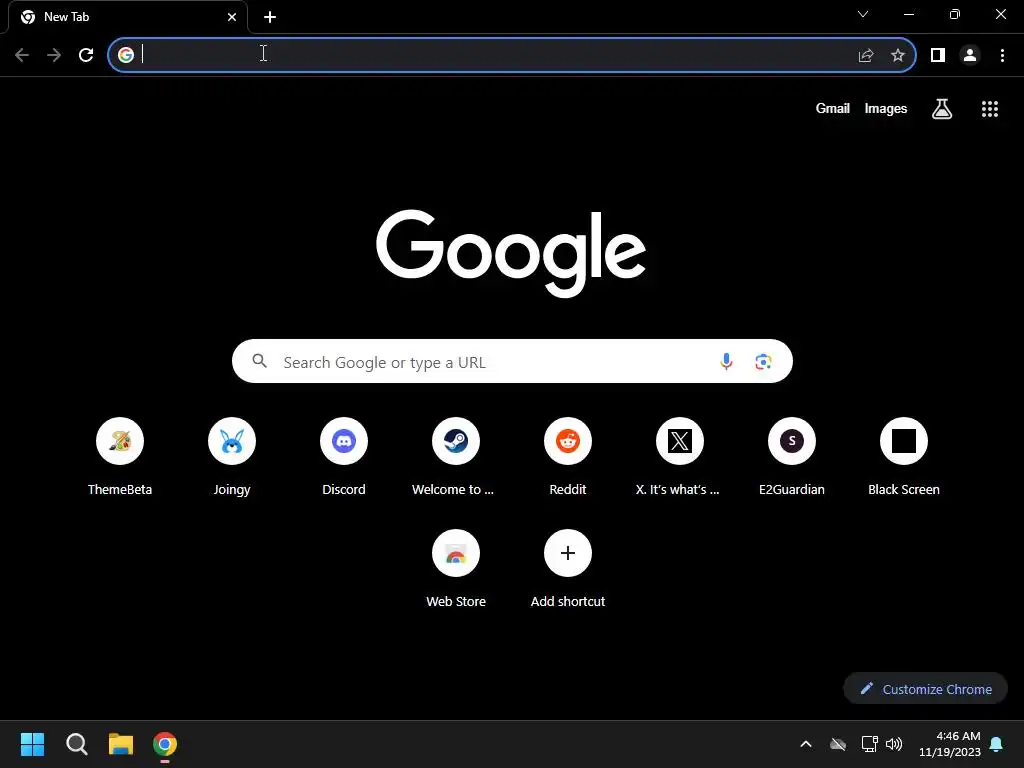The height and width of the screenshot is (768, 1024).
Task: Open Images link
Action: (x=886, y=108)
